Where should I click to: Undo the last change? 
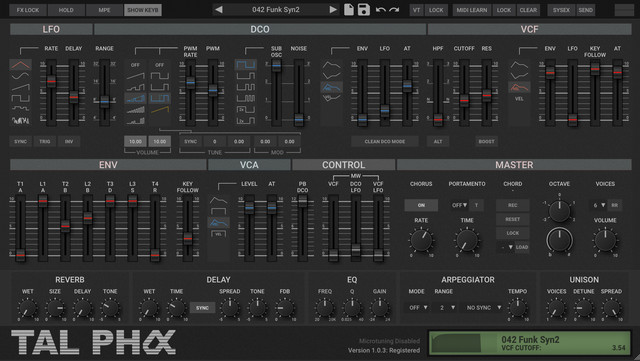[380, 9]
